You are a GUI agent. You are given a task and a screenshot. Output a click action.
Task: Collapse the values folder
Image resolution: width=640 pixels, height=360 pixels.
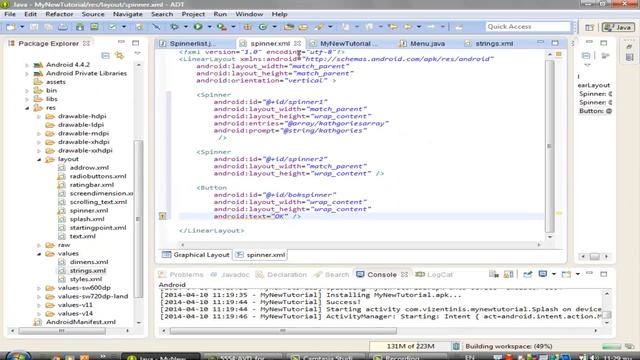click(39, 254)
